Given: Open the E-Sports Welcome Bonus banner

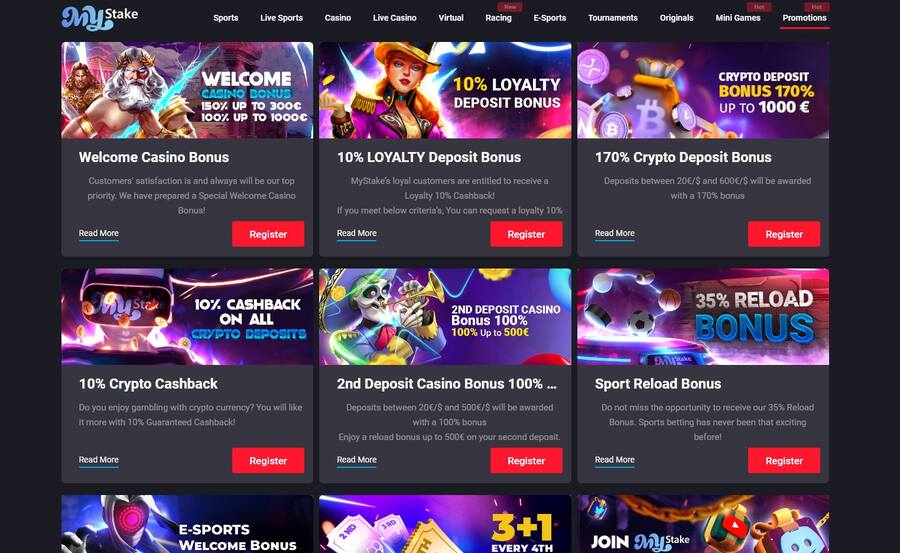Looking at the screenshot, I should click(x=187, y=524).
